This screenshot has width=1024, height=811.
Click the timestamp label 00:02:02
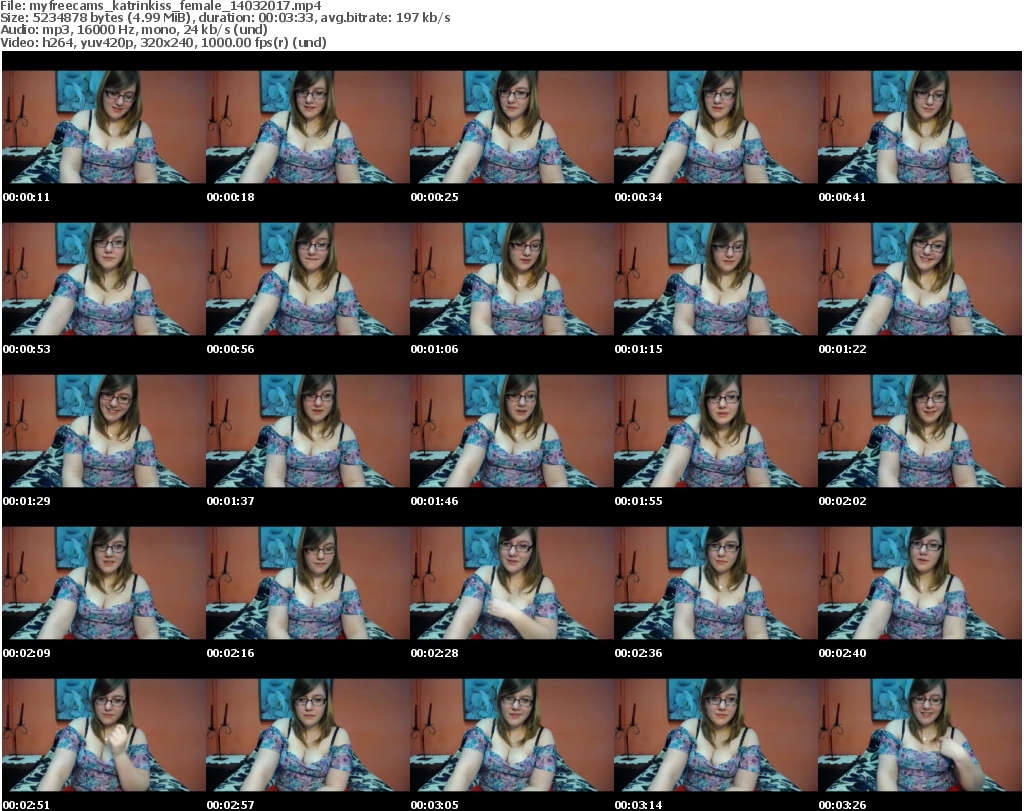pos(842,501)
